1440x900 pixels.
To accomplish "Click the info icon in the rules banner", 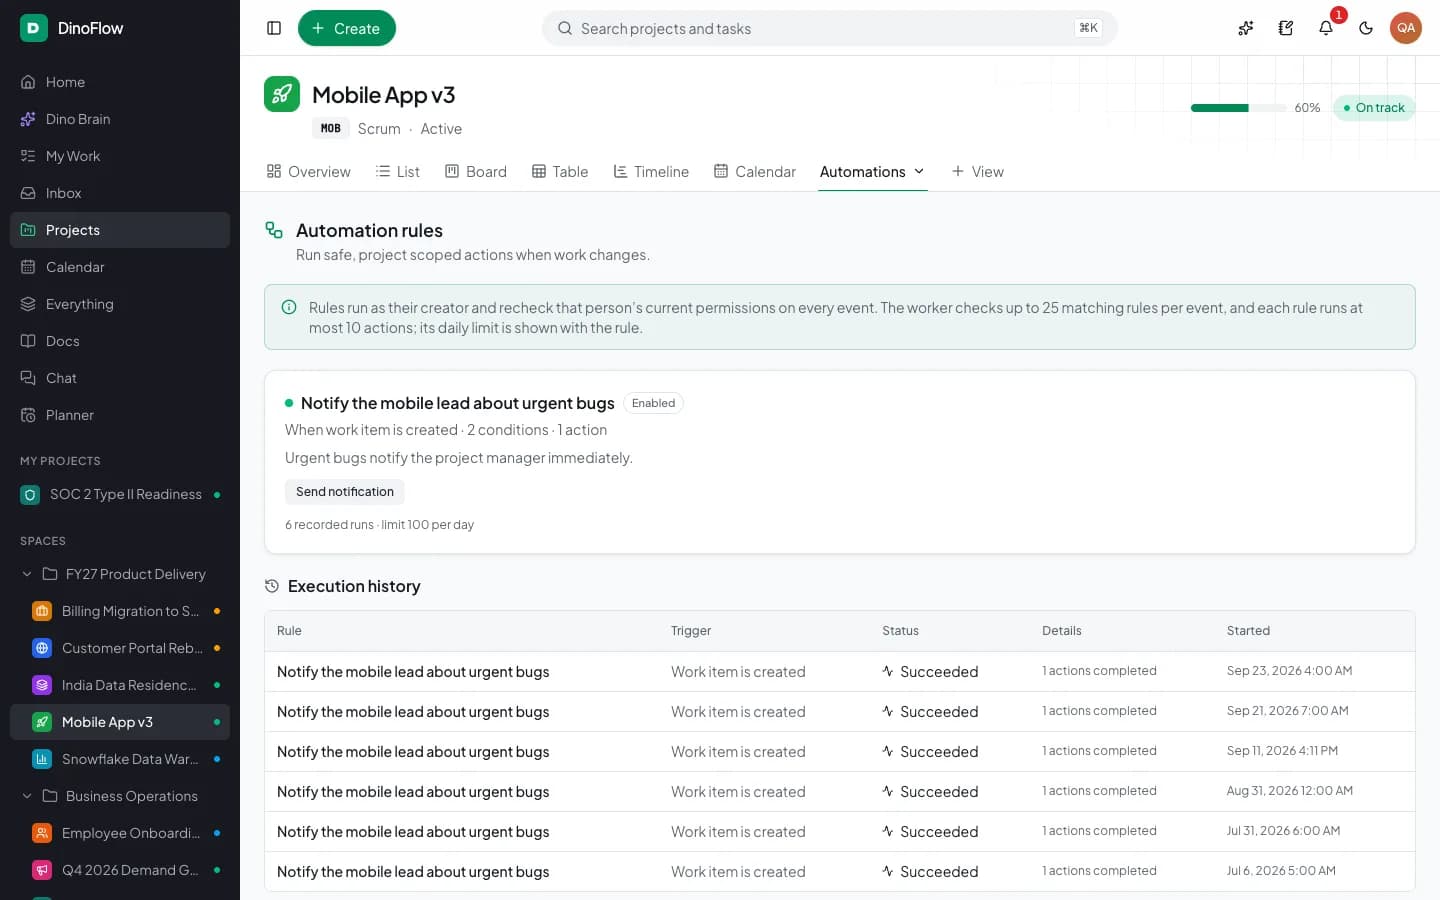I will click(289, 307).
